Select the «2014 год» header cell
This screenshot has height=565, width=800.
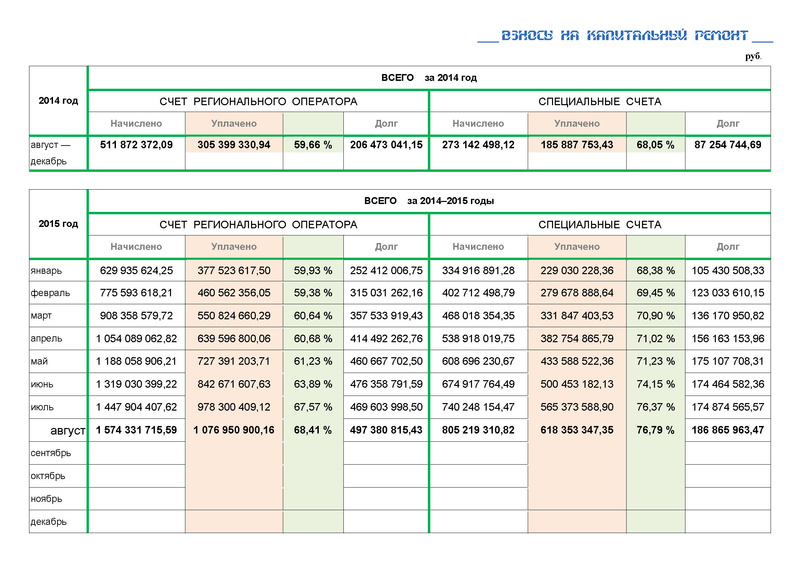pyautogui.click(x=58, y=101)
